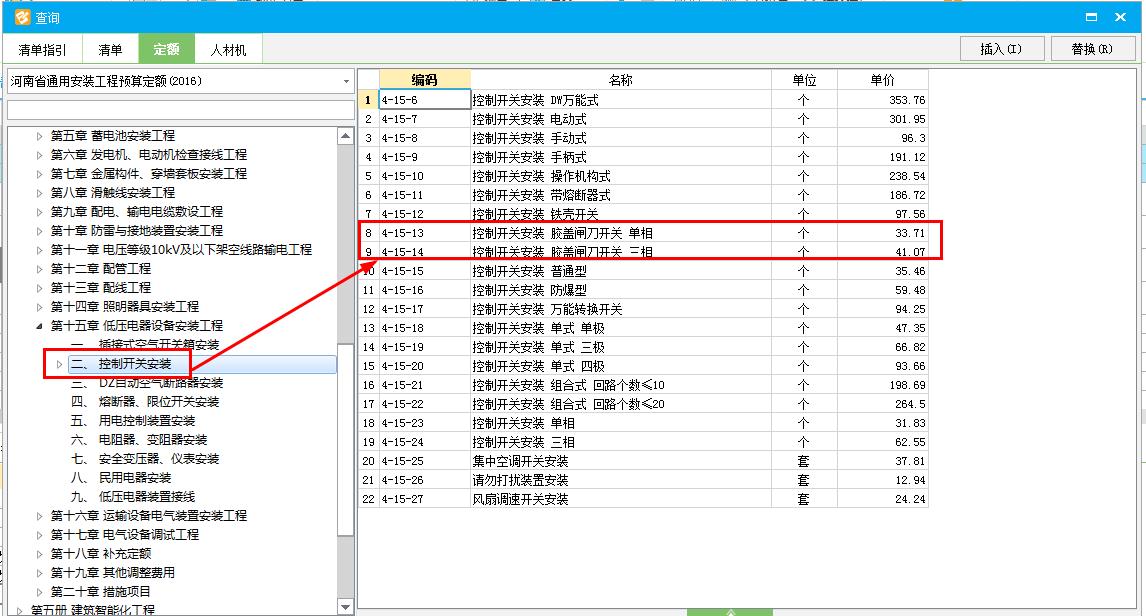The image size is (1146, 616).
Task: Select row 集中空调开关安装
Action: pos(643,461)
